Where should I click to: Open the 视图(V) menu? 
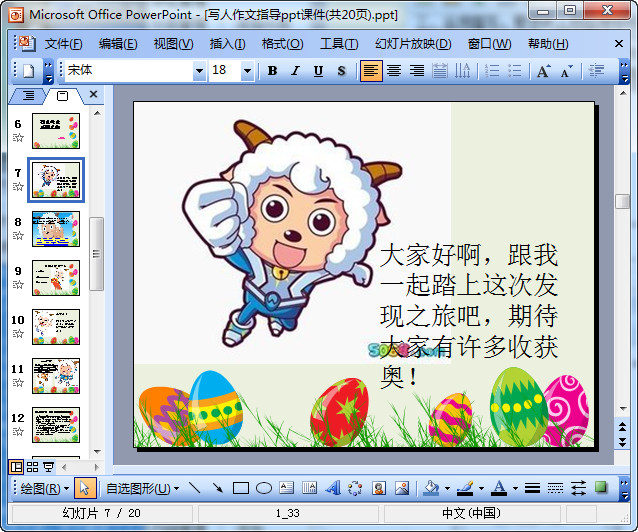coord(173,44)
